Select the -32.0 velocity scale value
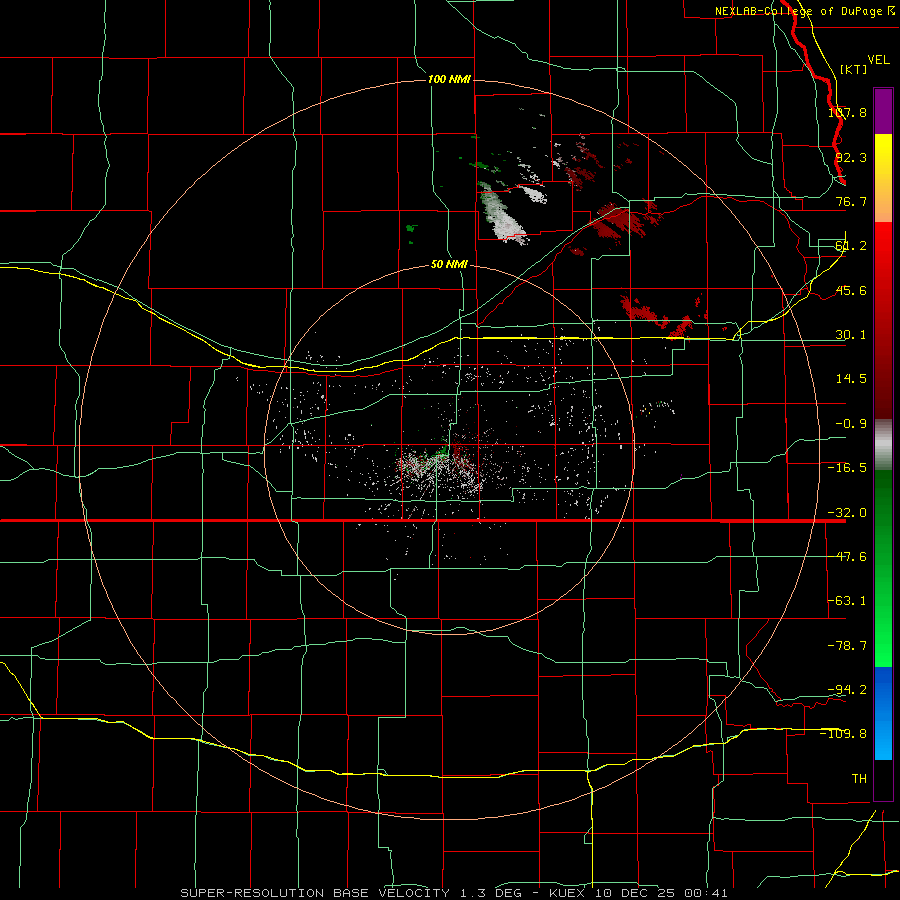Image resolution: width=900 pixels, height=900 pixels. pos(847,513)
